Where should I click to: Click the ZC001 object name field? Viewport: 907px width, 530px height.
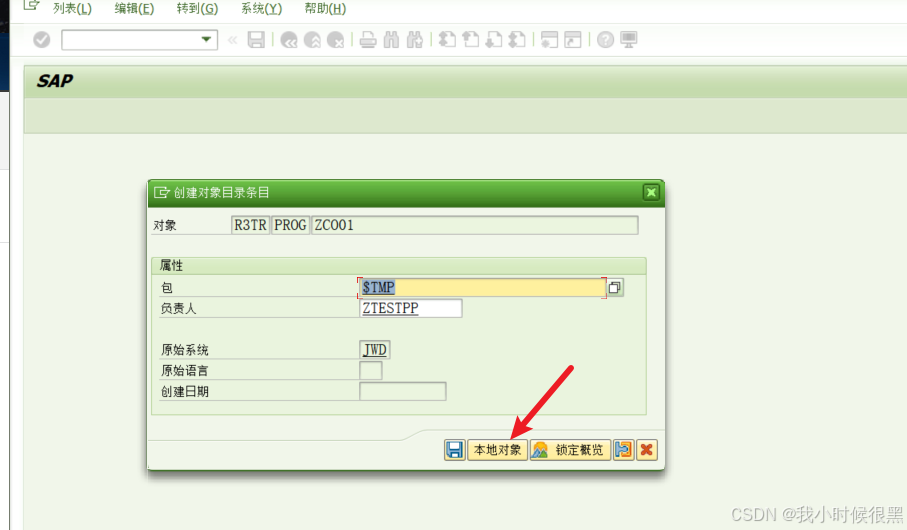point(475,225)
